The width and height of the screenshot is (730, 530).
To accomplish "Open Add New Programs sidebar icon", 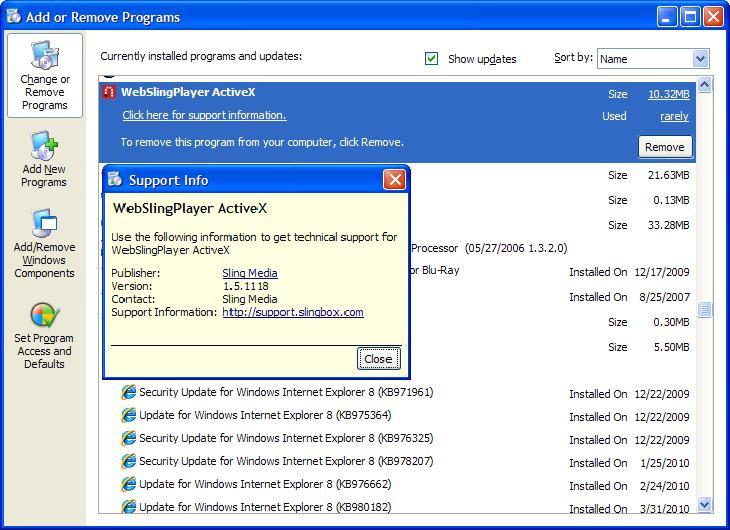I will [x=44, y=159].
